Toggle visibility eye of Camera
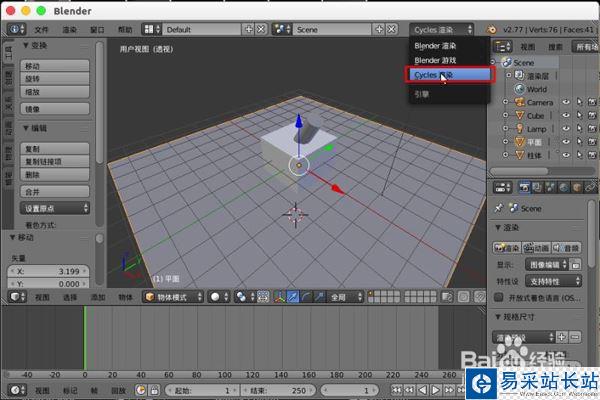This screenshot has height=400, width=600. pyautogui.click(x=566, y=102)
